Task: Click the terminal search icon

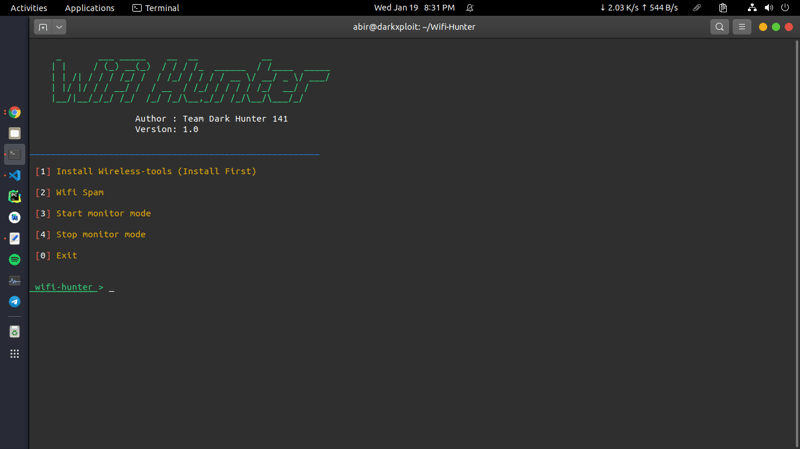Action: [x=719, y=27]
